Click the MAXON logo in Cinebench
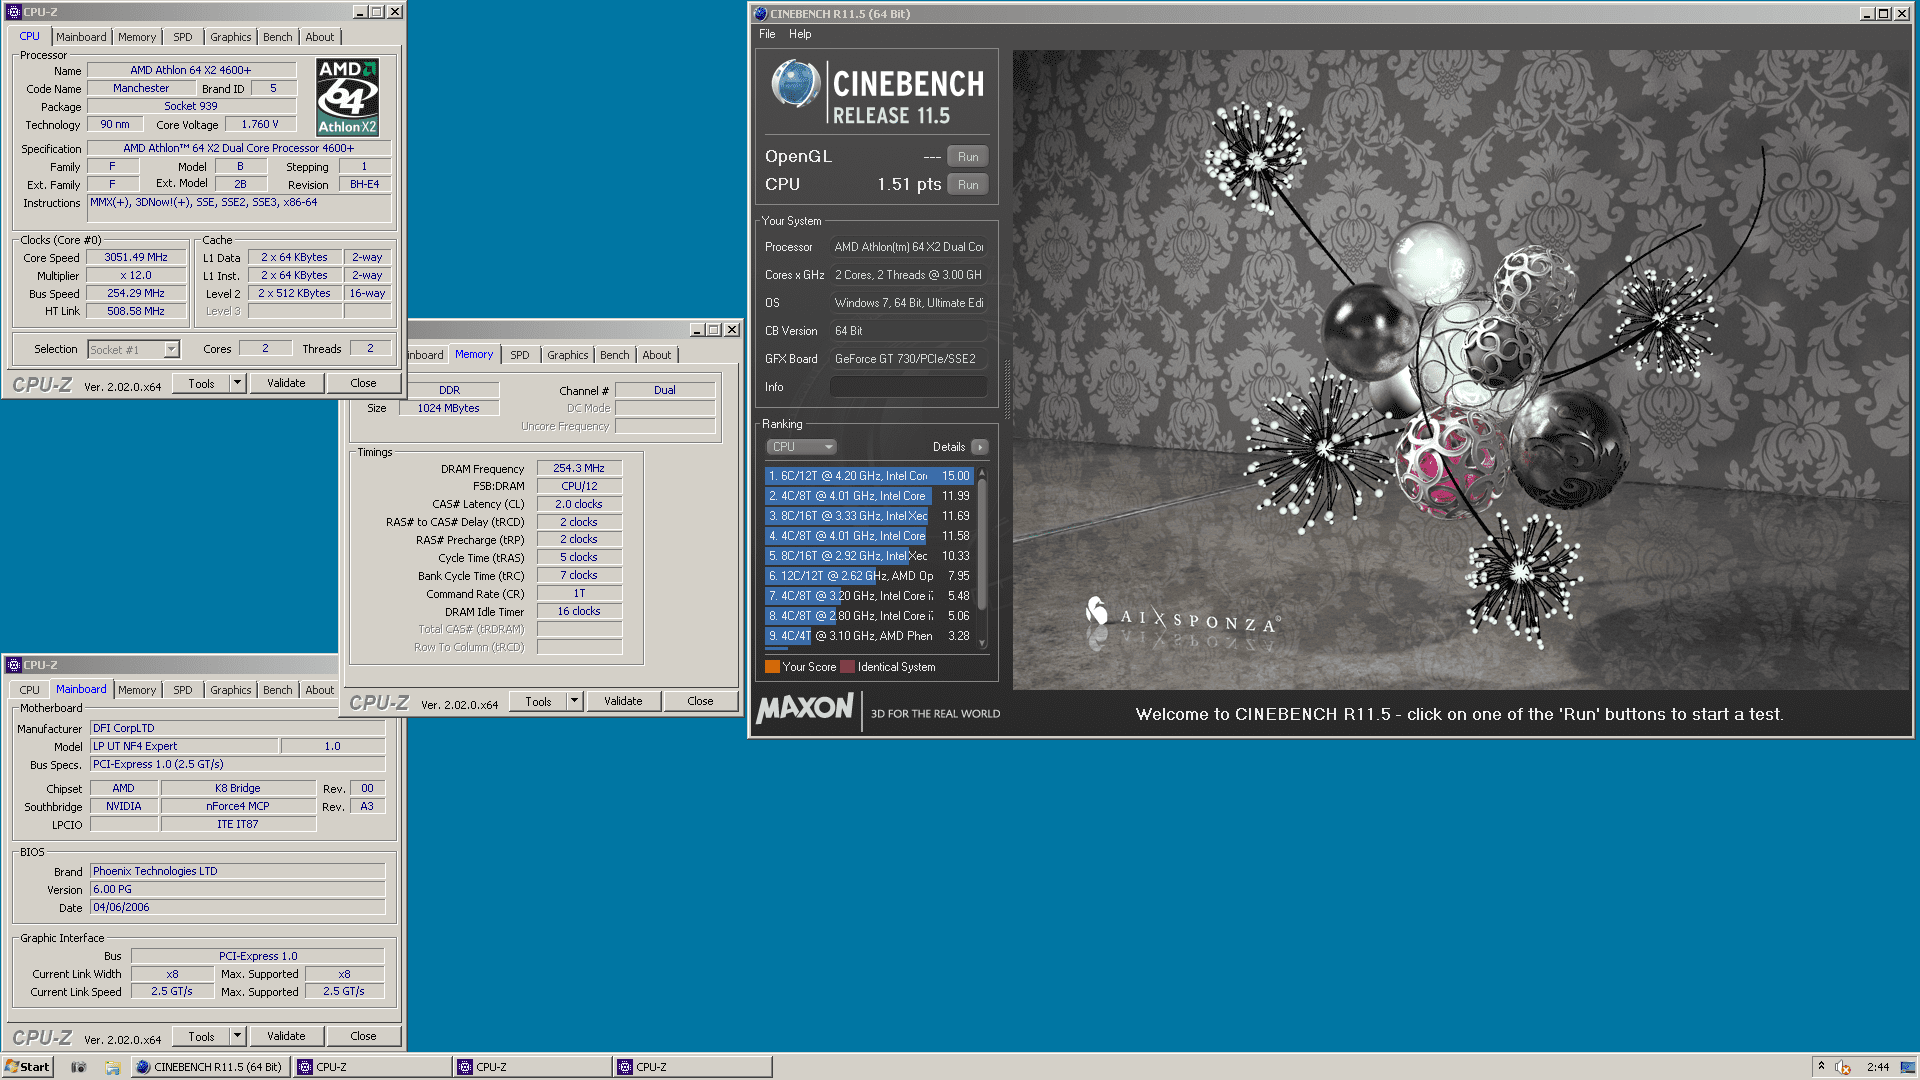The image size is (1920, 1080). pos(805,709)
